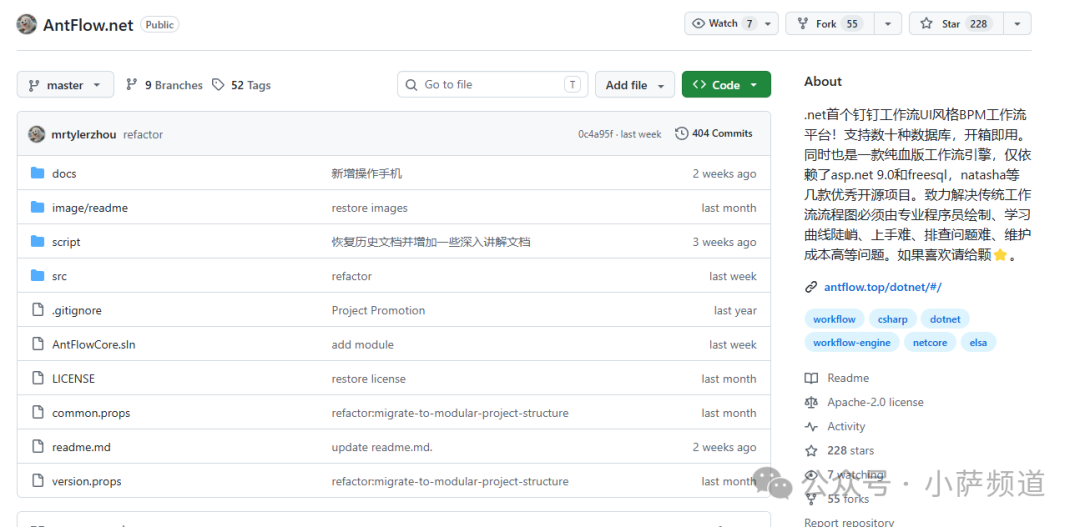Image resolution: width=1080 pixels, height=527 pixels.
Task: Open the Fork dropdown arrow
Action: click(x=888, y=23)
